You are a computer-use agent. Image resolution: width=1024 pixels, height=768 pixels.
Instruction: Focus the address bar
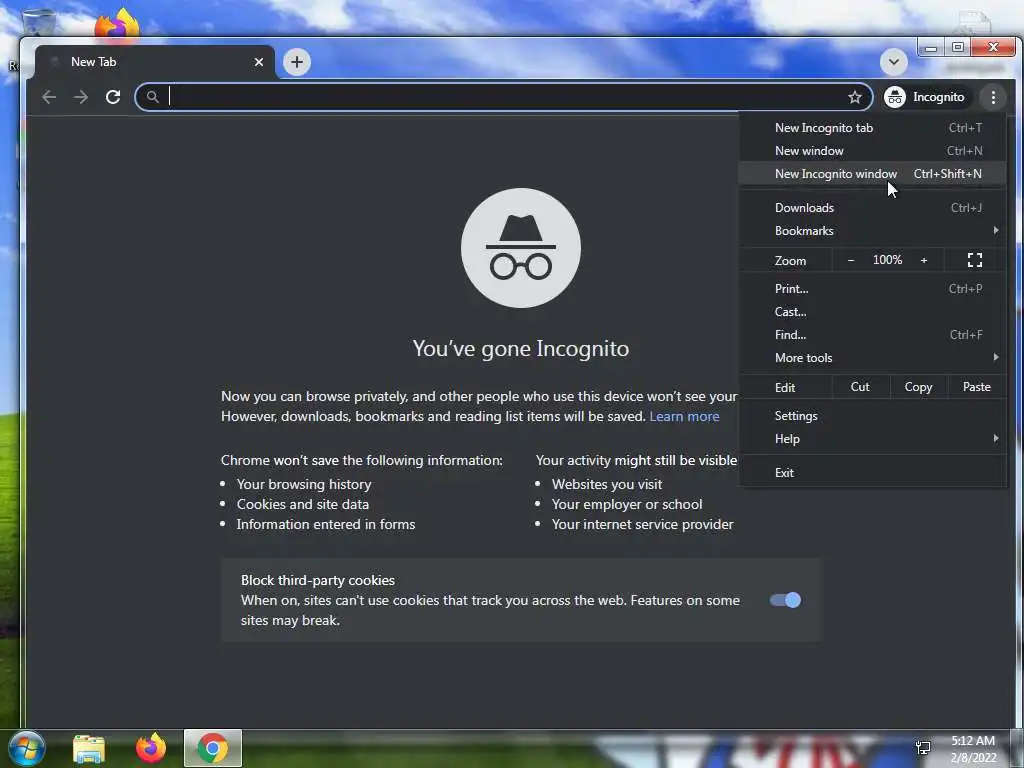(x=503, y=97)
